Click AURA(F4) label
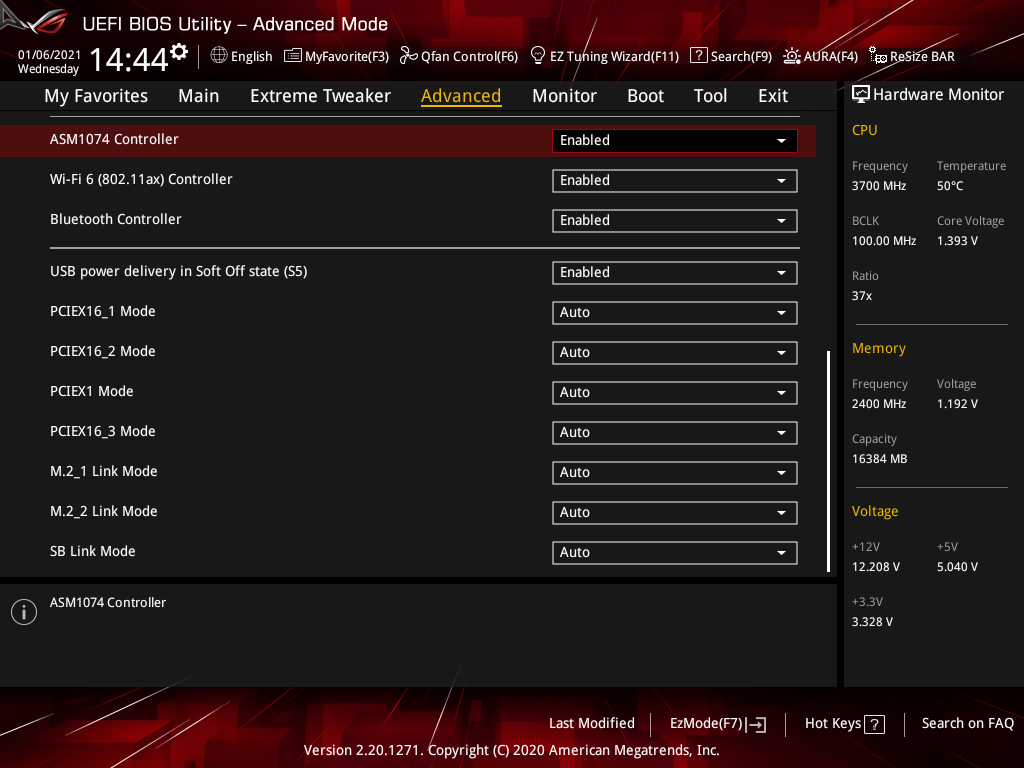The width and height of the screenshot is (1024, 768). coord(831,57)
